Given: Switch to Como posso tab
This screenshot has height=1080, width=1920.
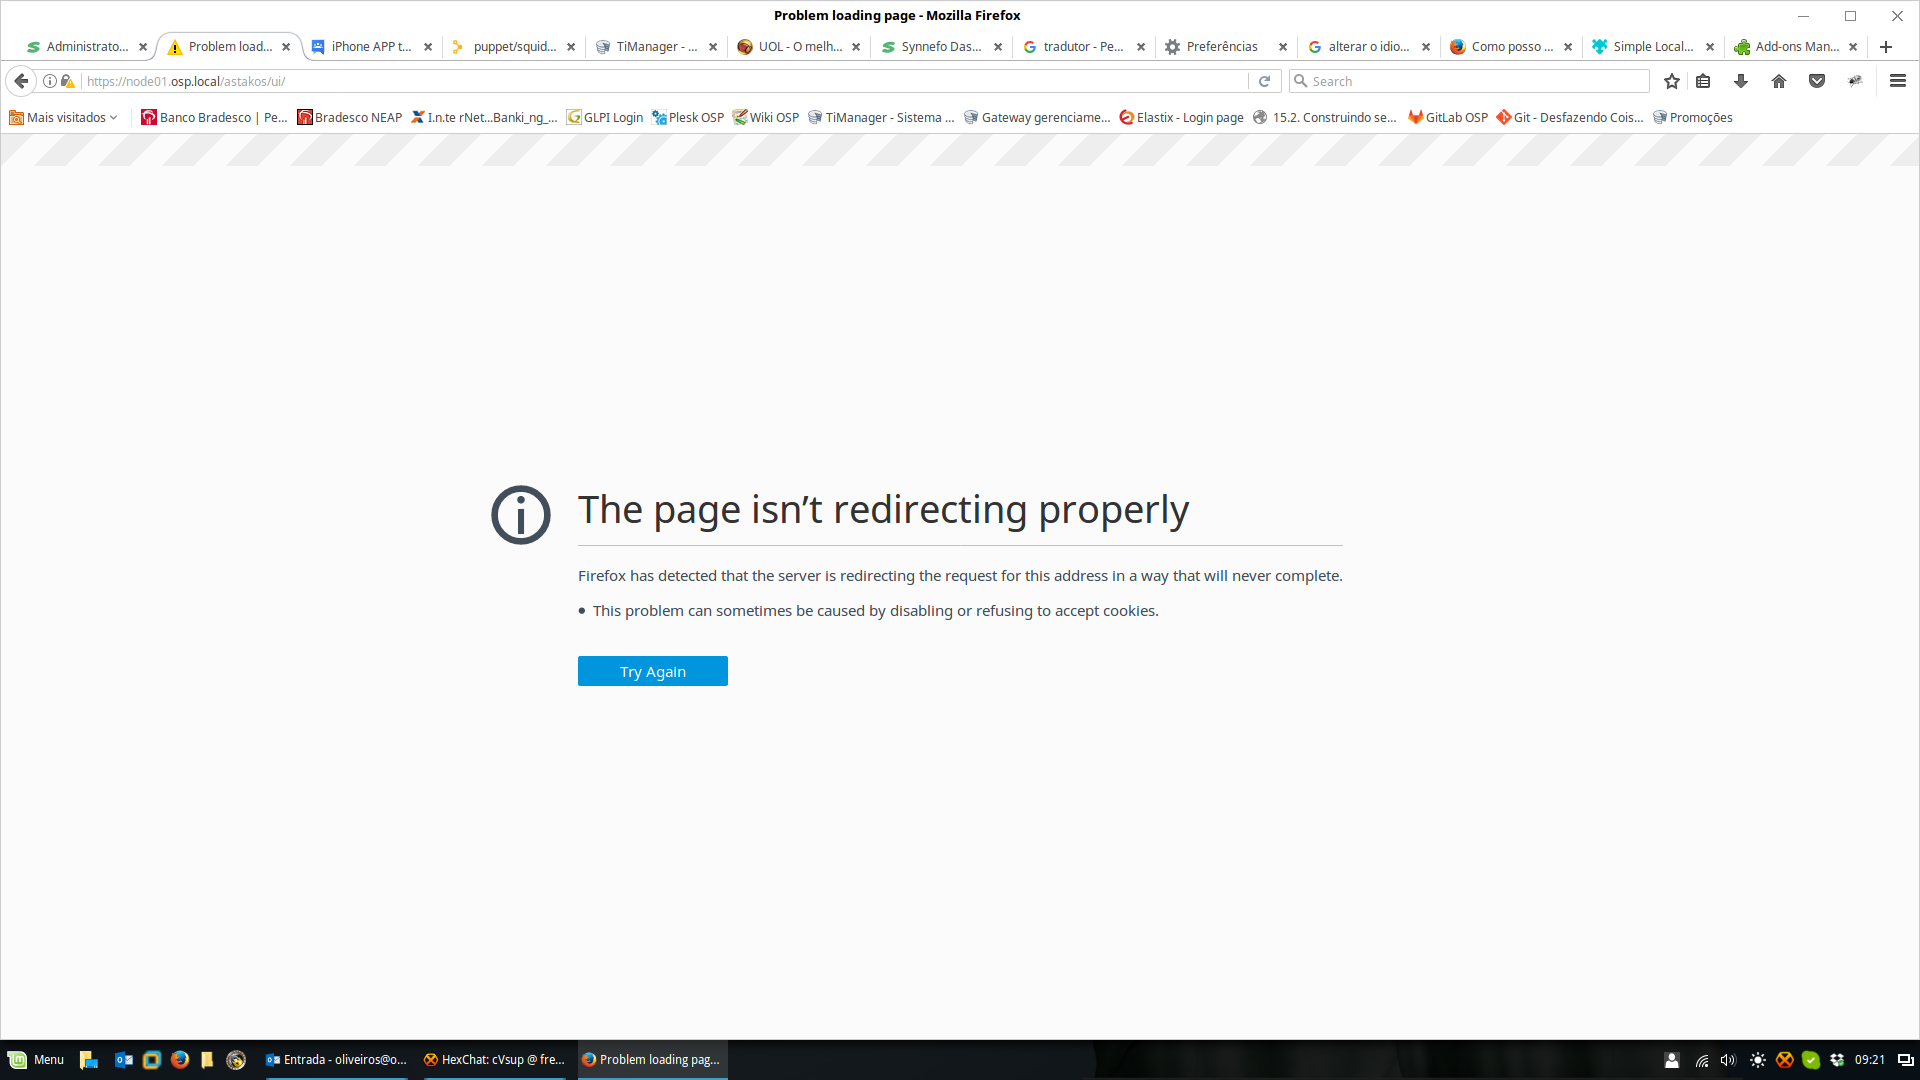Looking at the screenshot, I should tap(1511, 47).
